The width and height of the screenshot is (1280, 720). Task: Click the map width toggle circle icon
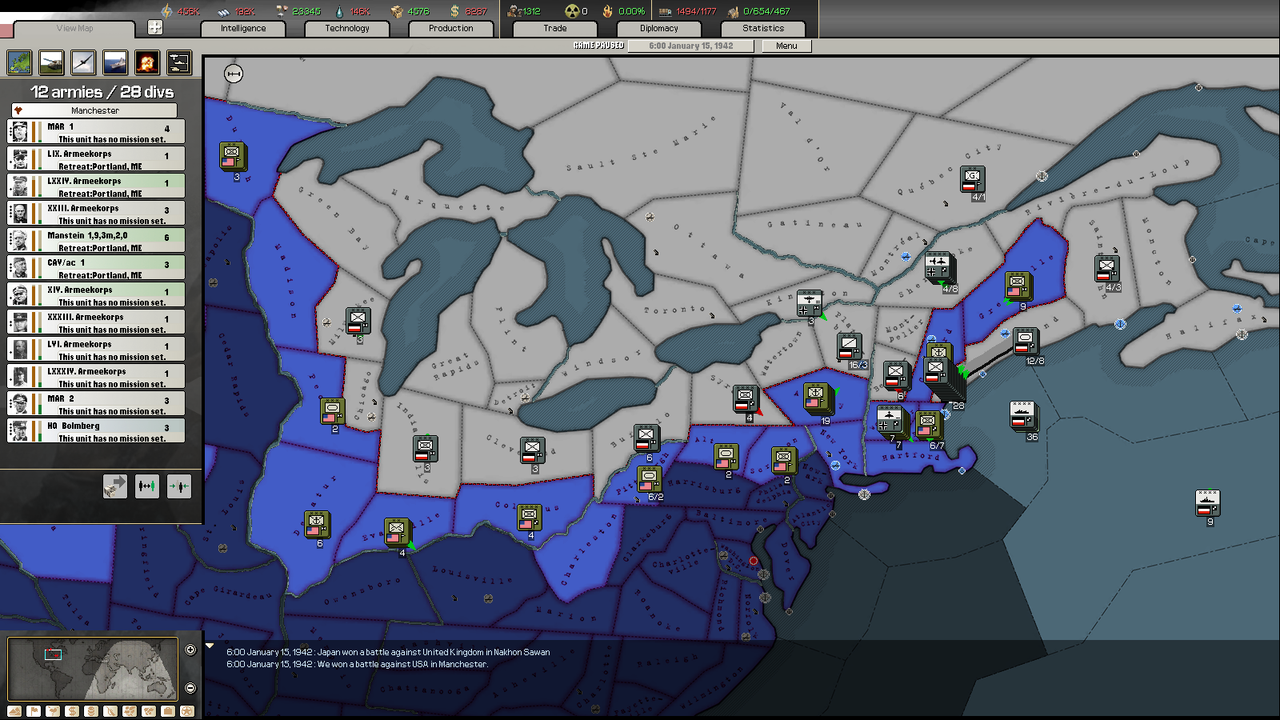(x=234, y=73)
